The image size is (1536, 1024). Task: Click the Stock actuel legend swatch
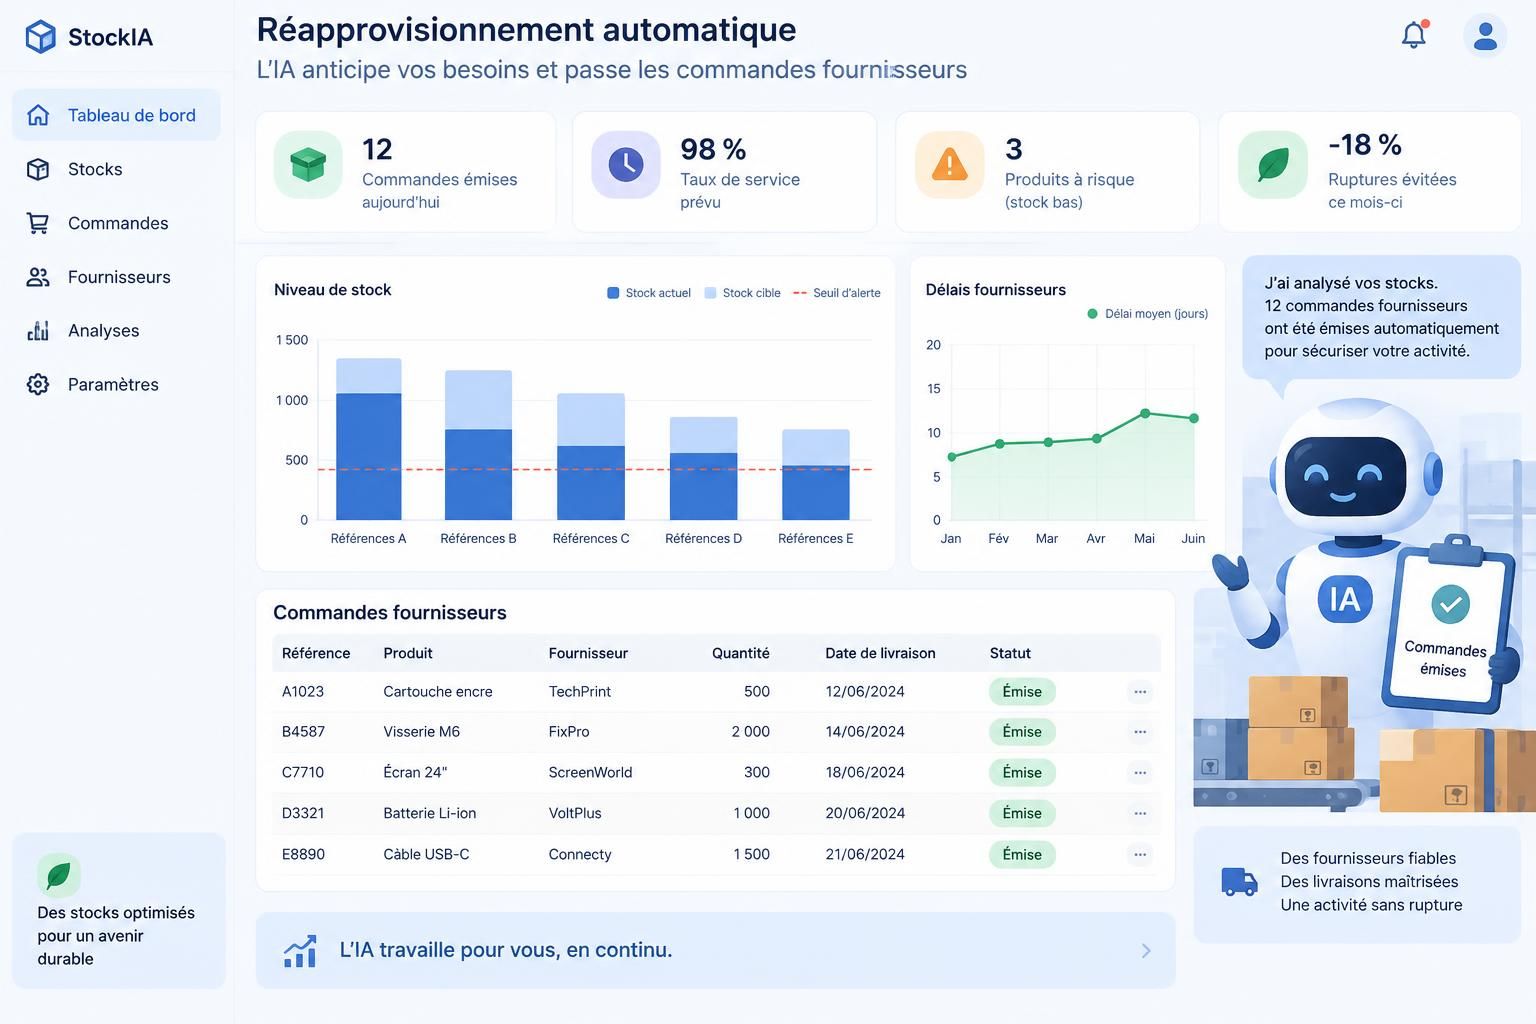tap(613, 293)
